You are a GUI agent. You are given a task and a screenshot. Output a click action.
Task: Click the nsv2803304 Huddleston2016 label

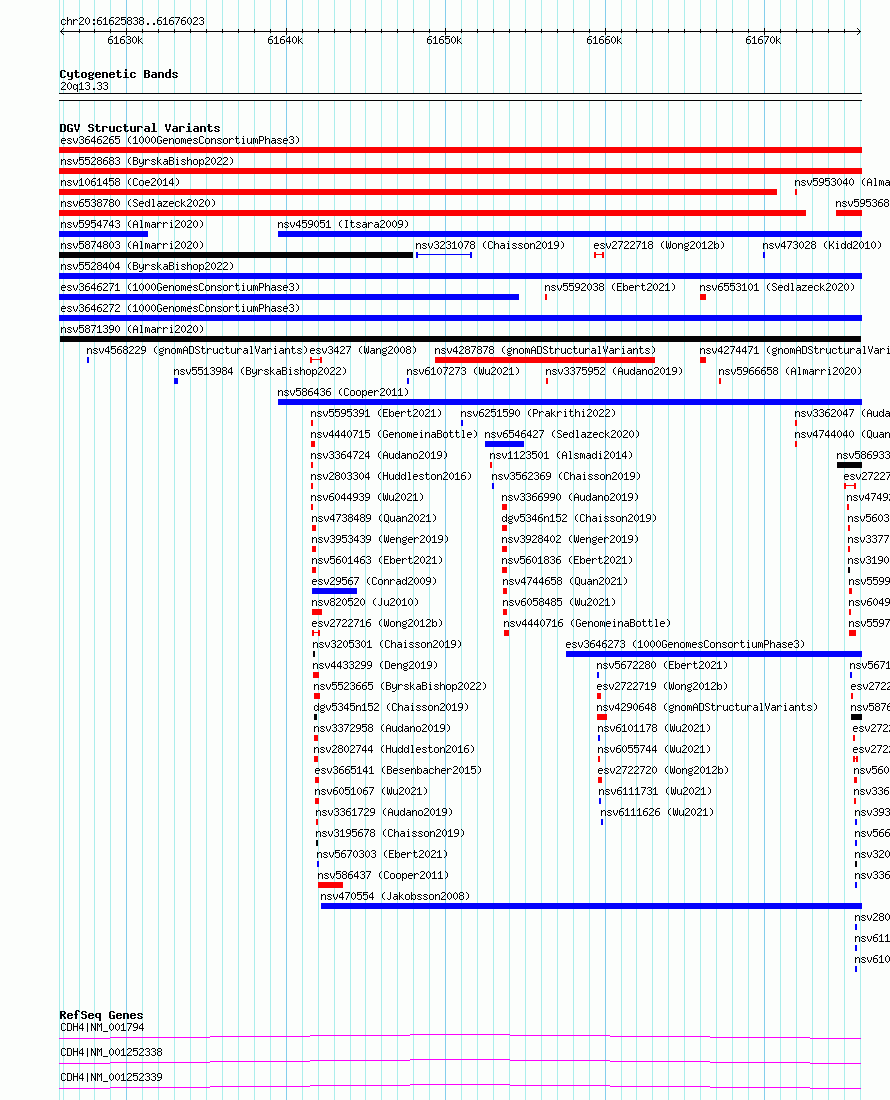[391, 476]
